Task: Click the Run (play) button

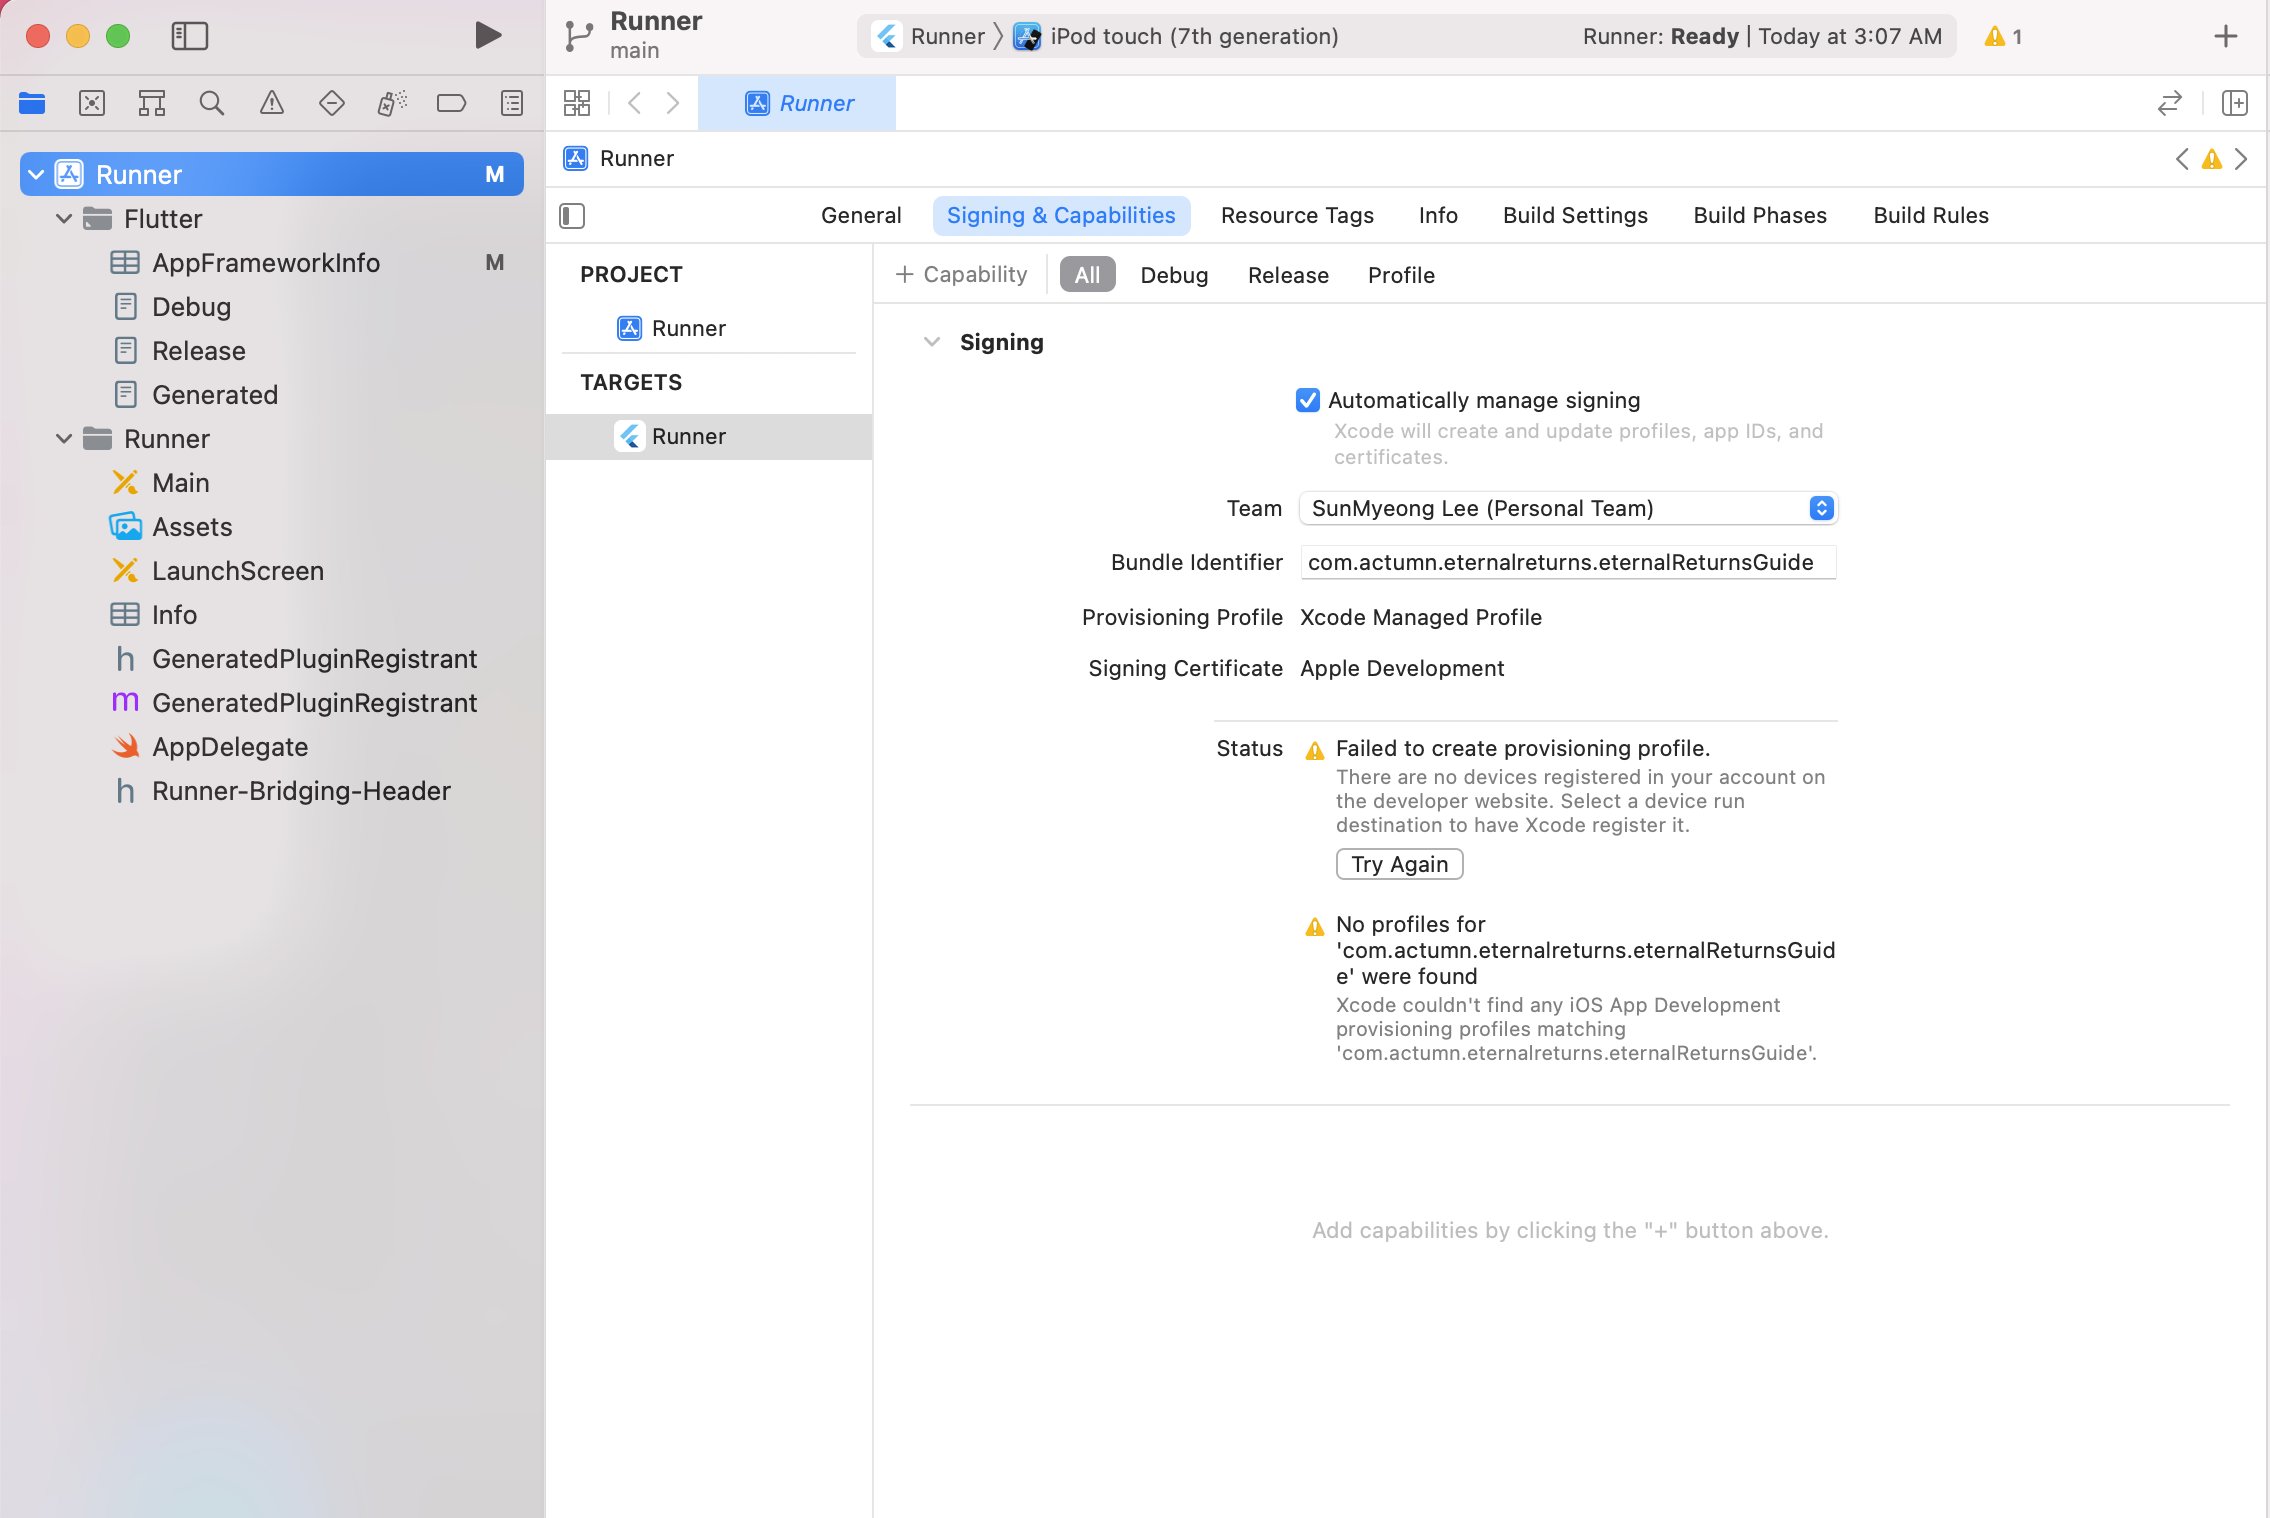Action: point(487,36)
